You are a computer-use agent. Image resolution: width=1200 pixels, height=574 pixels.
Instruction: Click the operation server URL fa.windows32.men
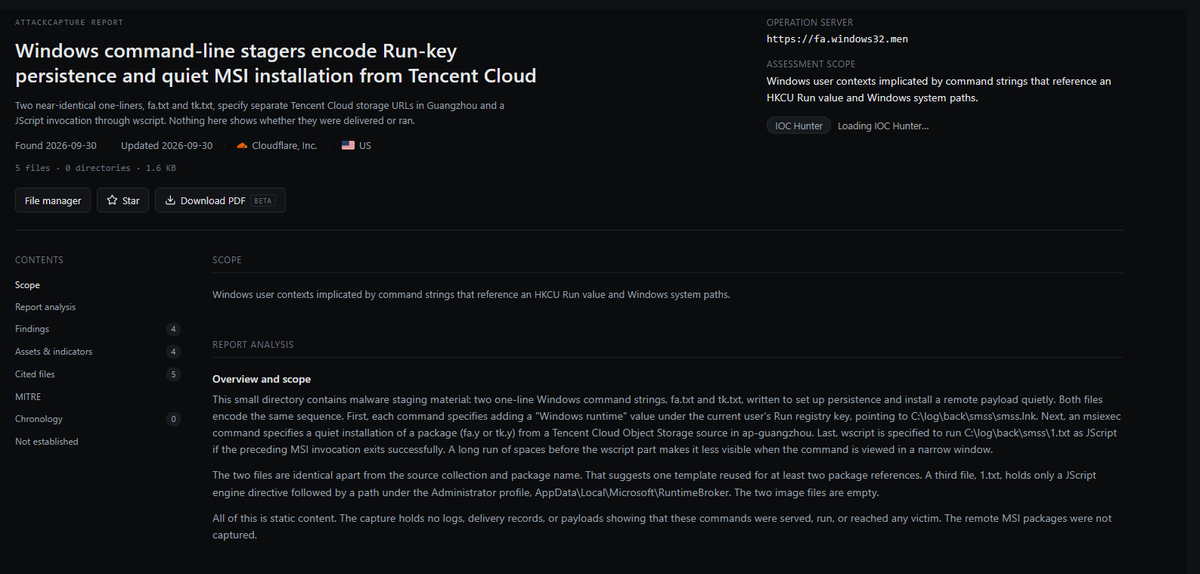click(837, 39)
